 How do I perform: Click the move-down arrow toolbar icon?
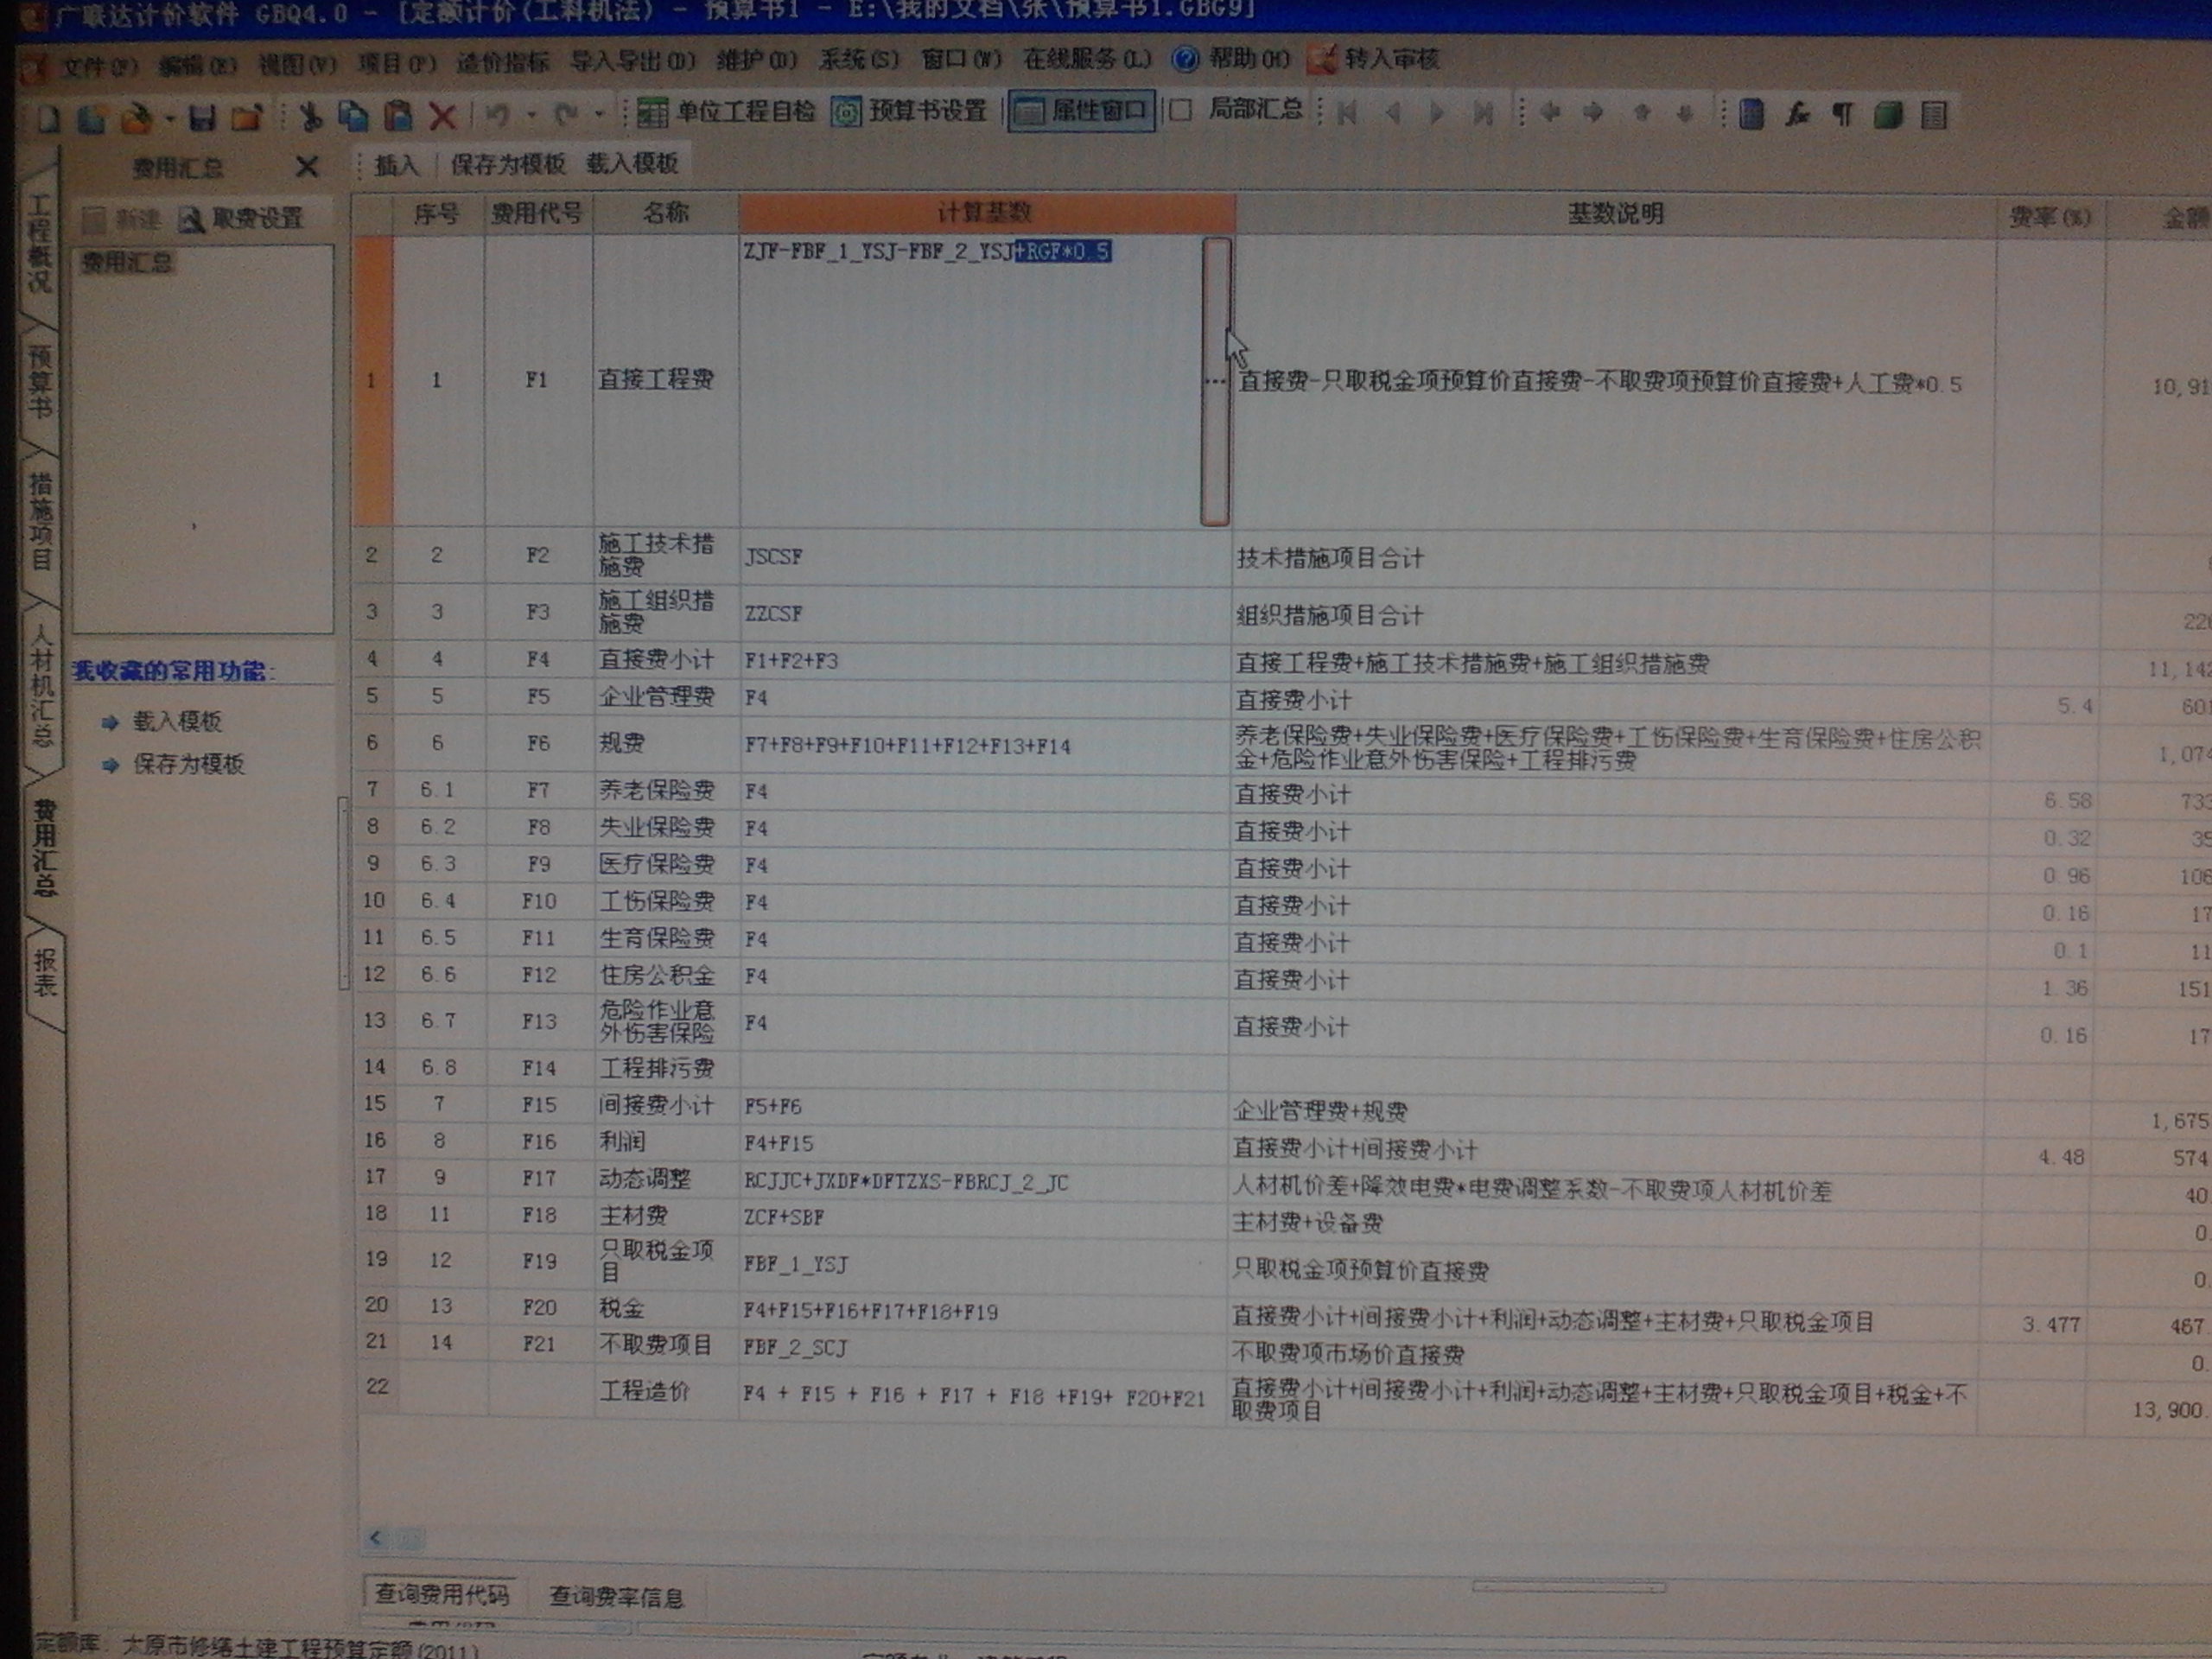[x=1685, y=113]
